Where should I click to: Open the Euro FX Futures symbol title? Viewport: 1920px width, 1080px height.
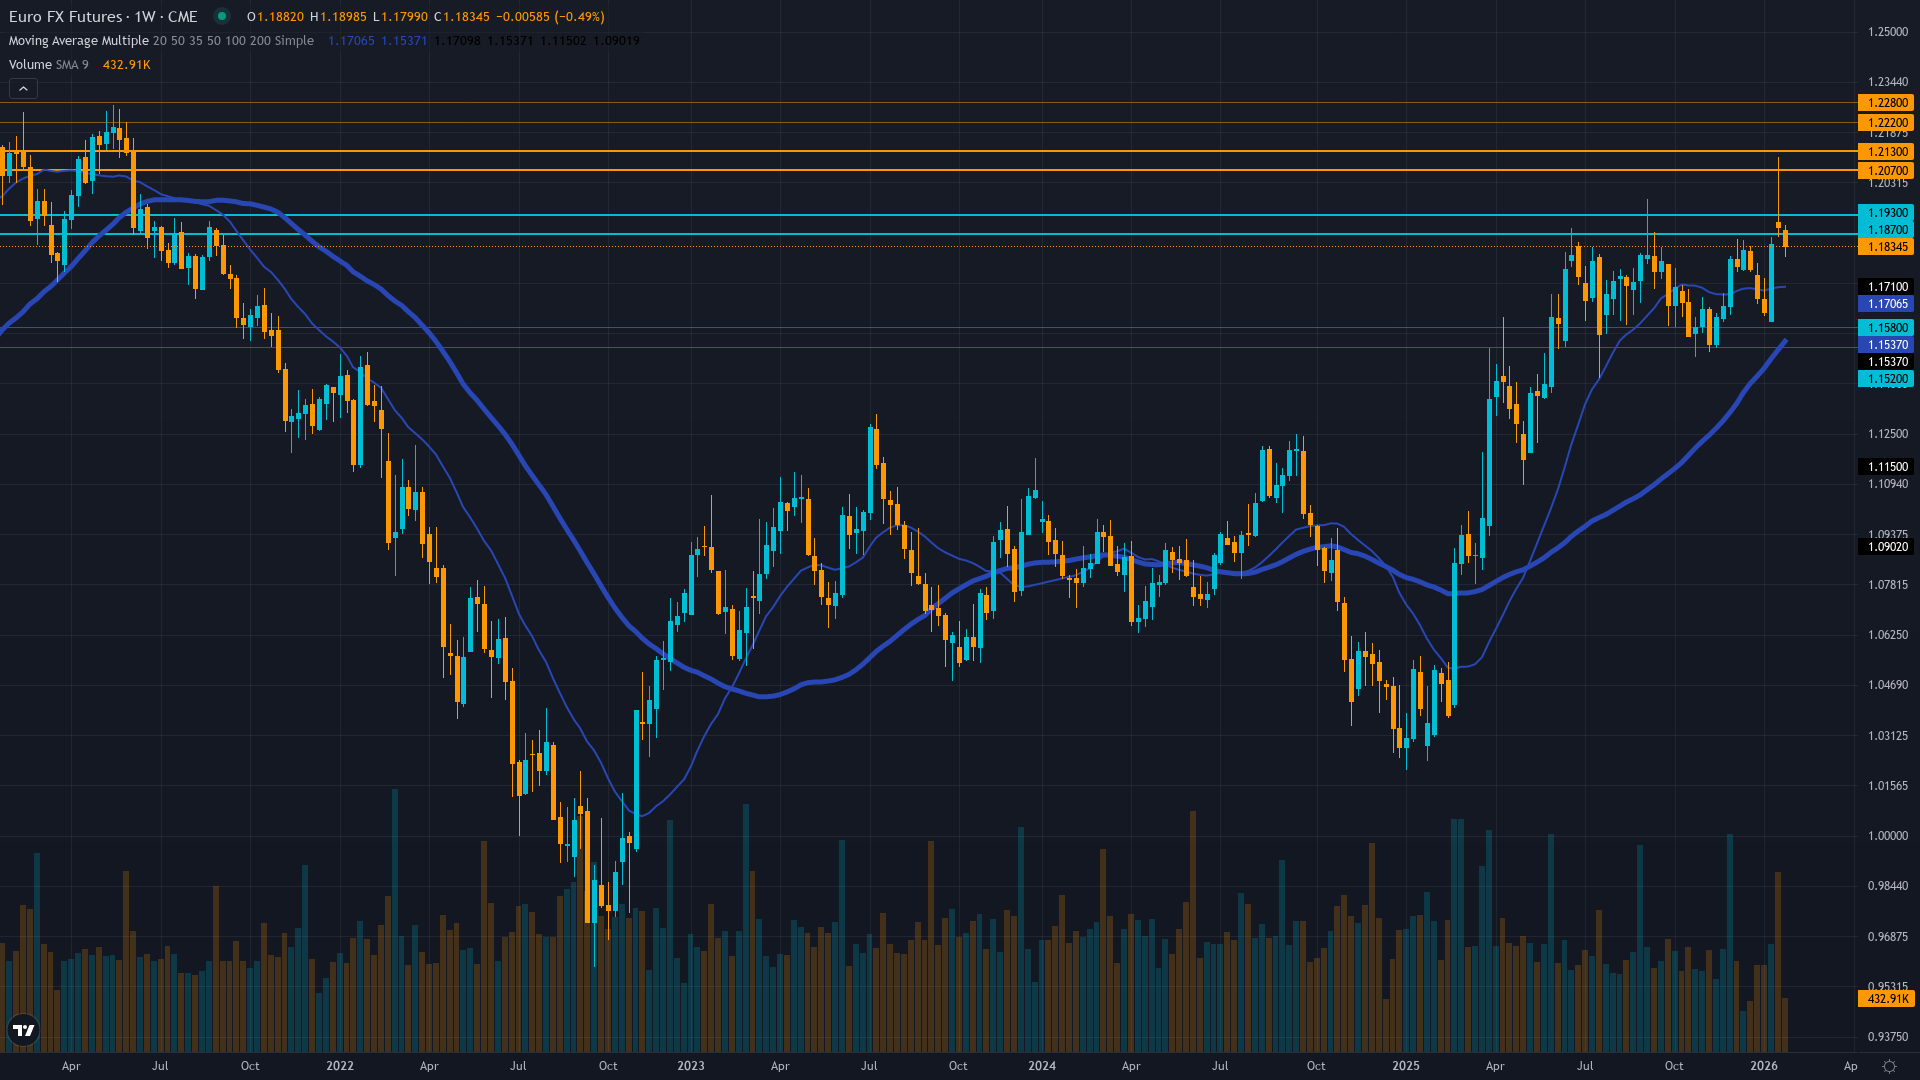point(103,16)
